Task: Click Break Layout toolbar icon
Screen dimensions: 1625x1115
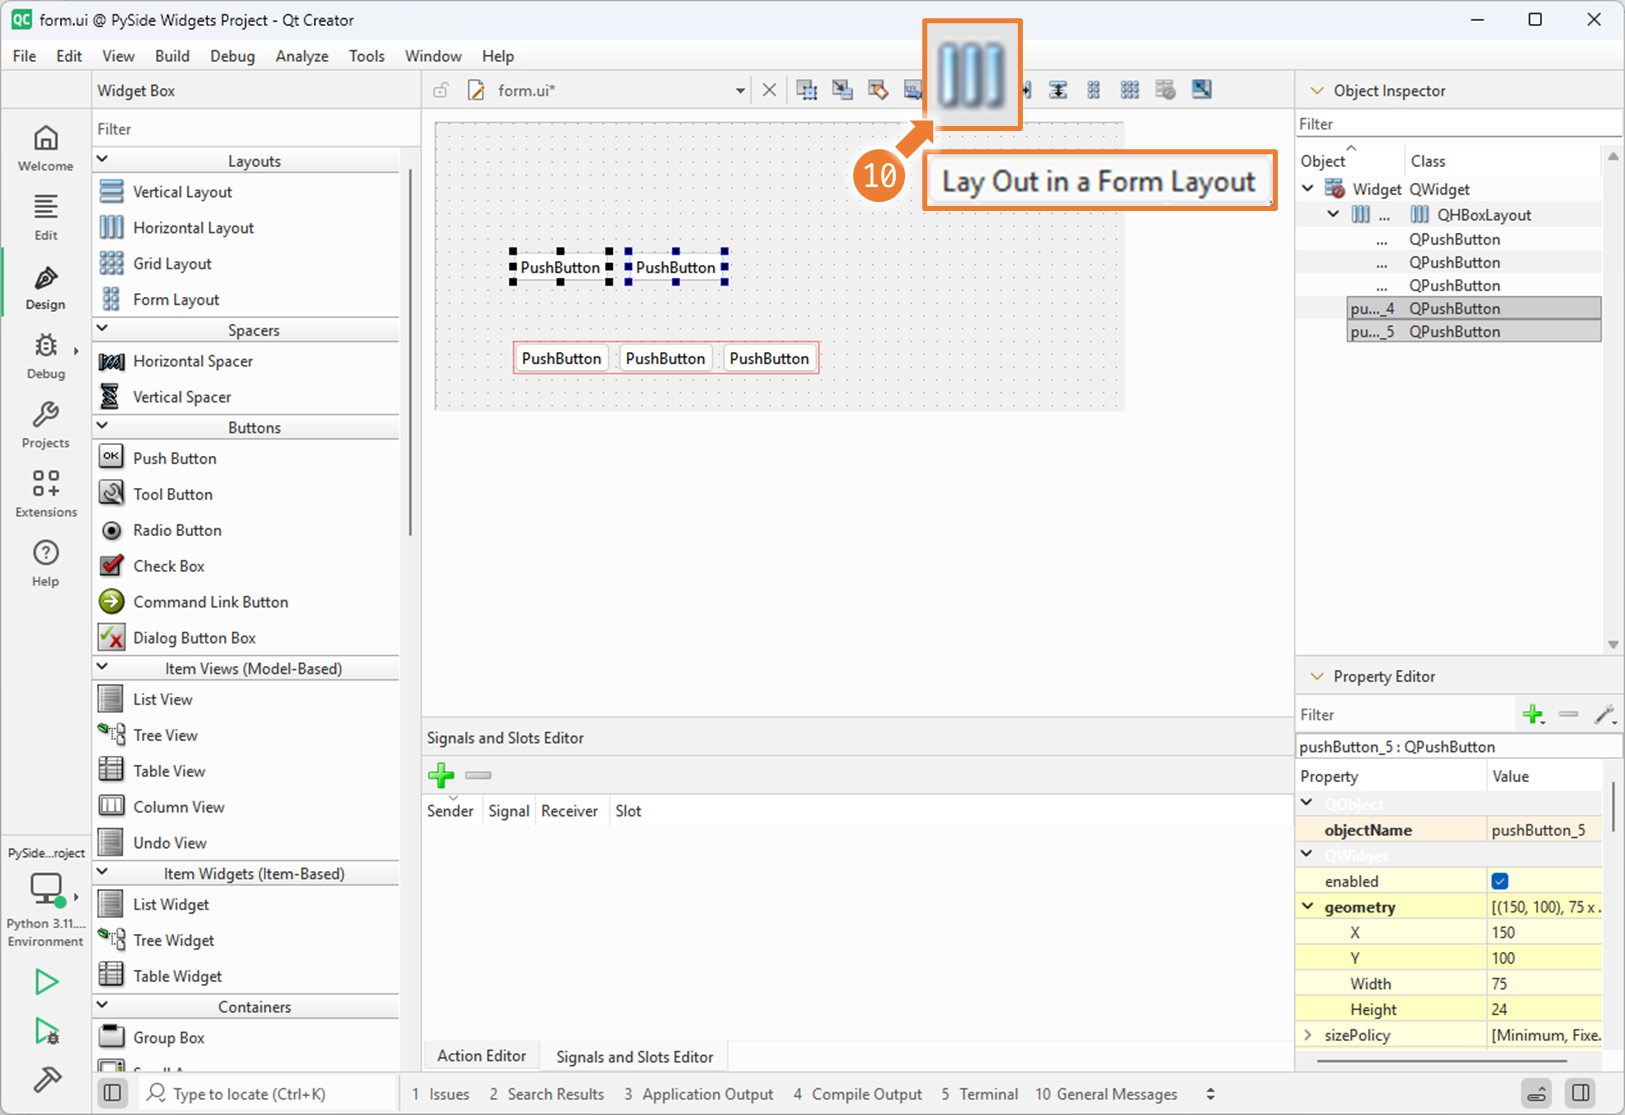Action: click(x=1166, y=90)
